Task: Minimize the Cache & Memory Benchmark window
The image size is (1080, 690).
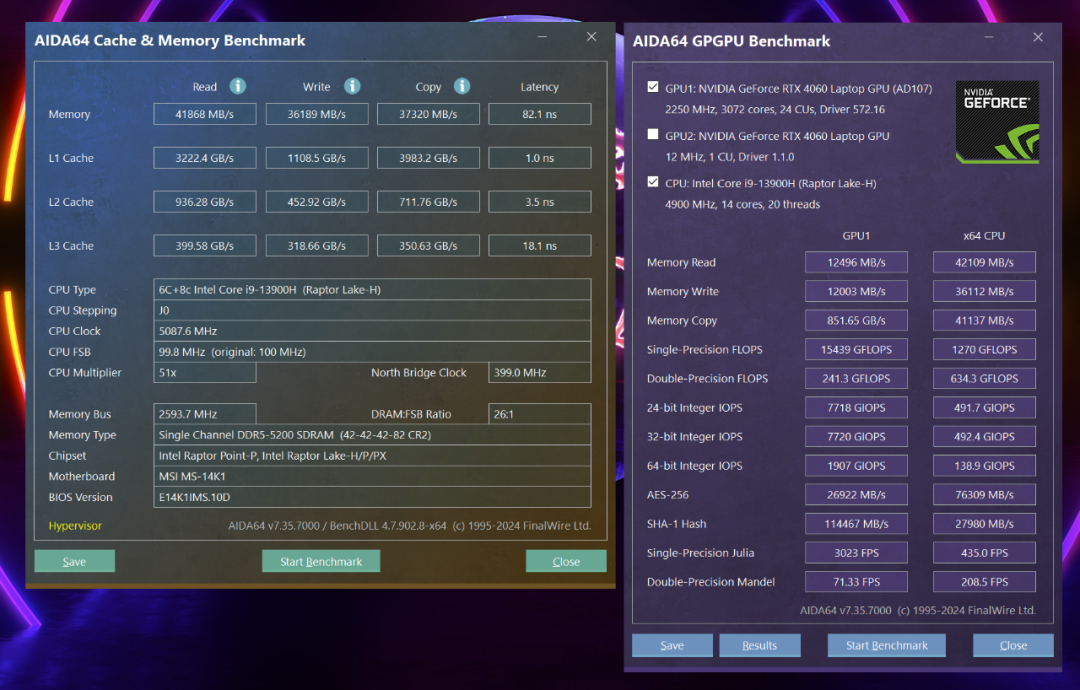Action: pos(543,36)
